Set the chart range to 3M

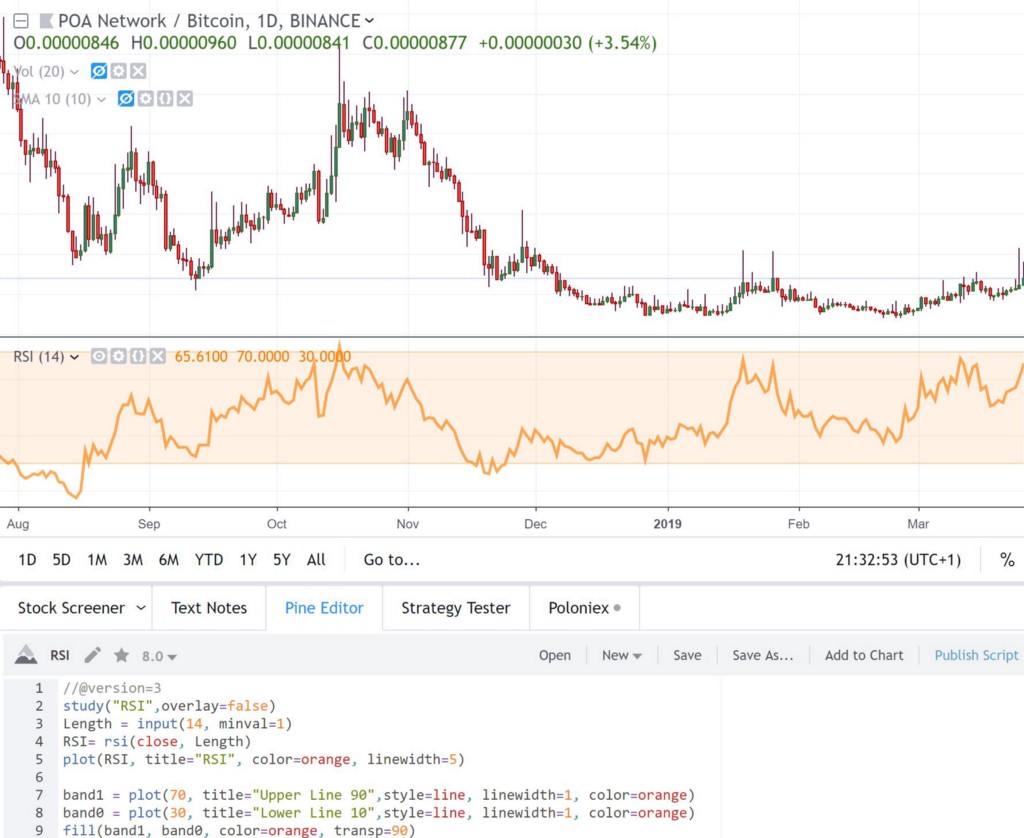click(133, 560)
